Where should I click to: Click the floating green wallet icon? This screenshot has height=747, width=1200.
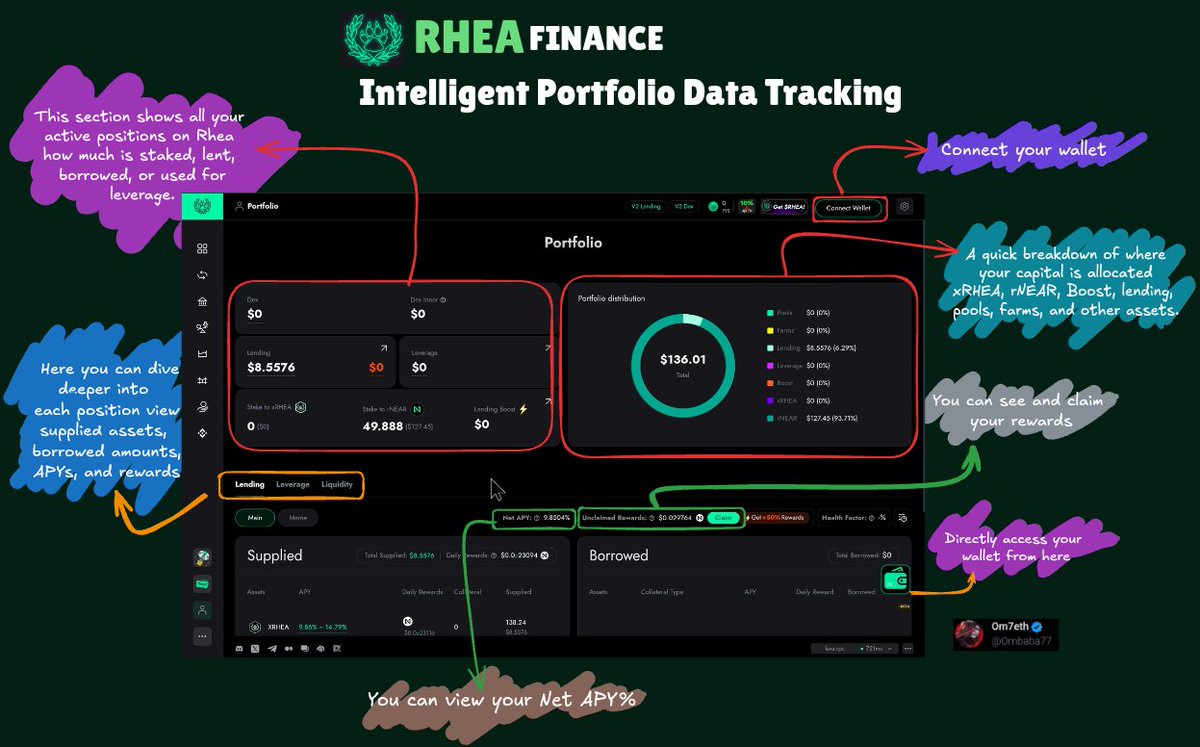(x=895, y=579)
